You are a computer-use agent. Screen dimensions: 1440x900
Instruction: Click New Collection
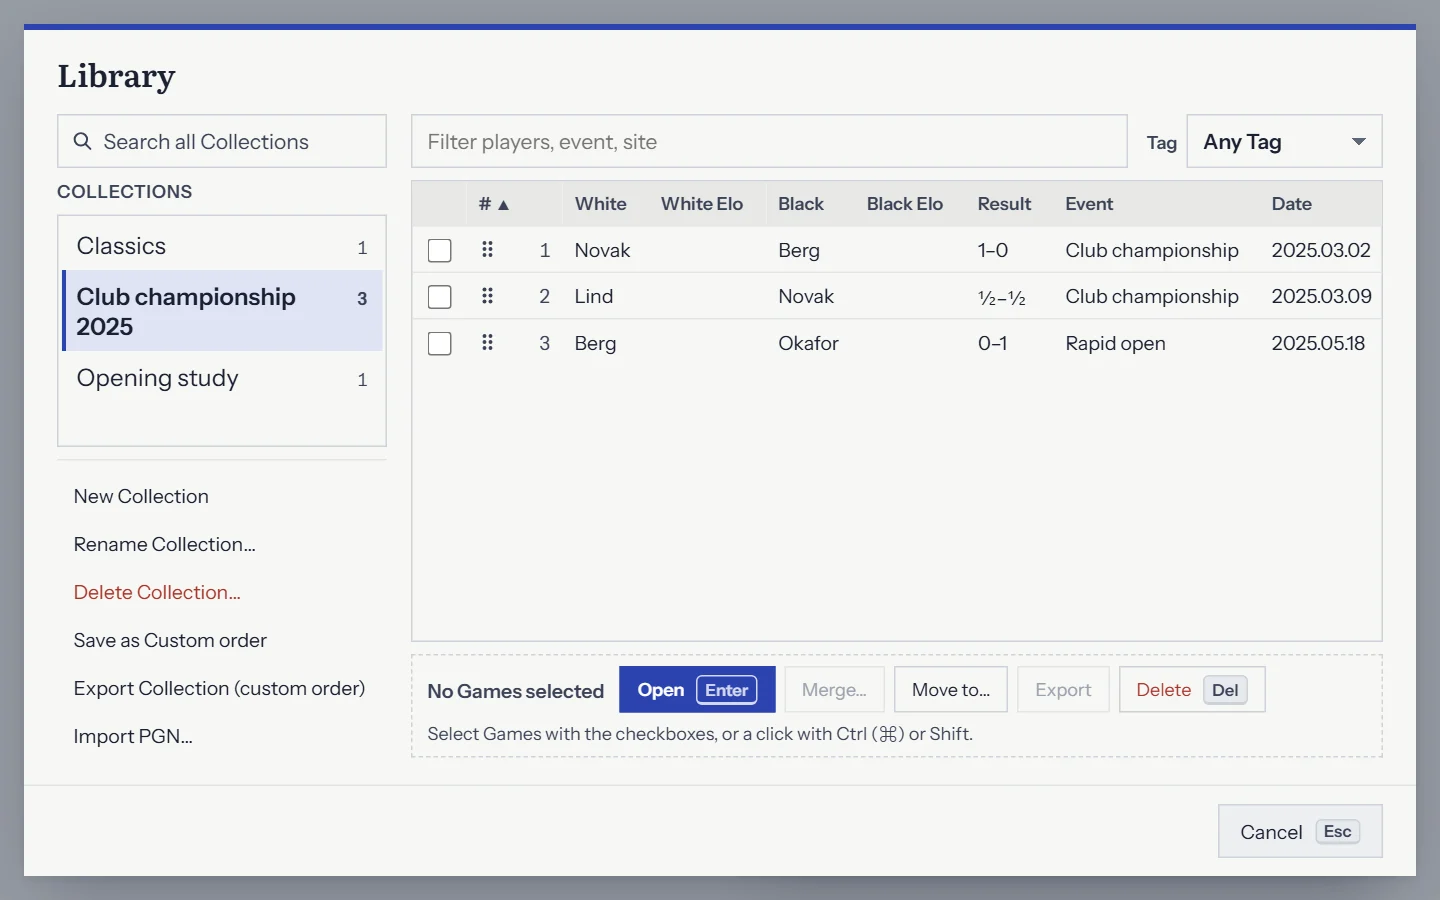click(141, 497)
